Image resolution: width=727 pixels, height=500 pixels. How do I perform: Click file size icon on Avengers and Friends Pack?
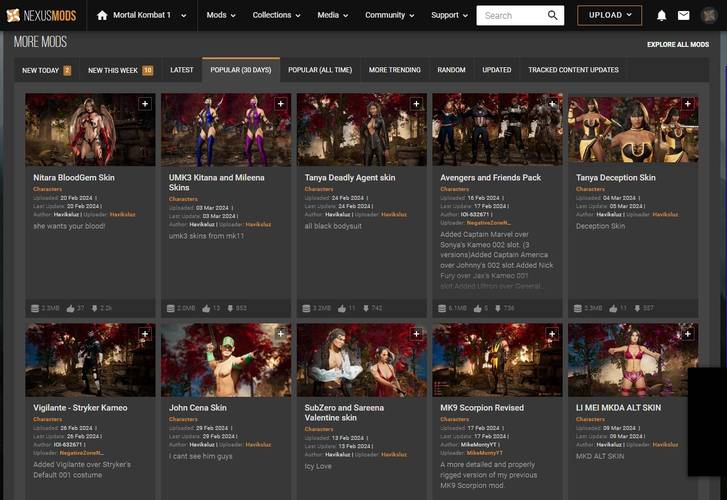442,308
